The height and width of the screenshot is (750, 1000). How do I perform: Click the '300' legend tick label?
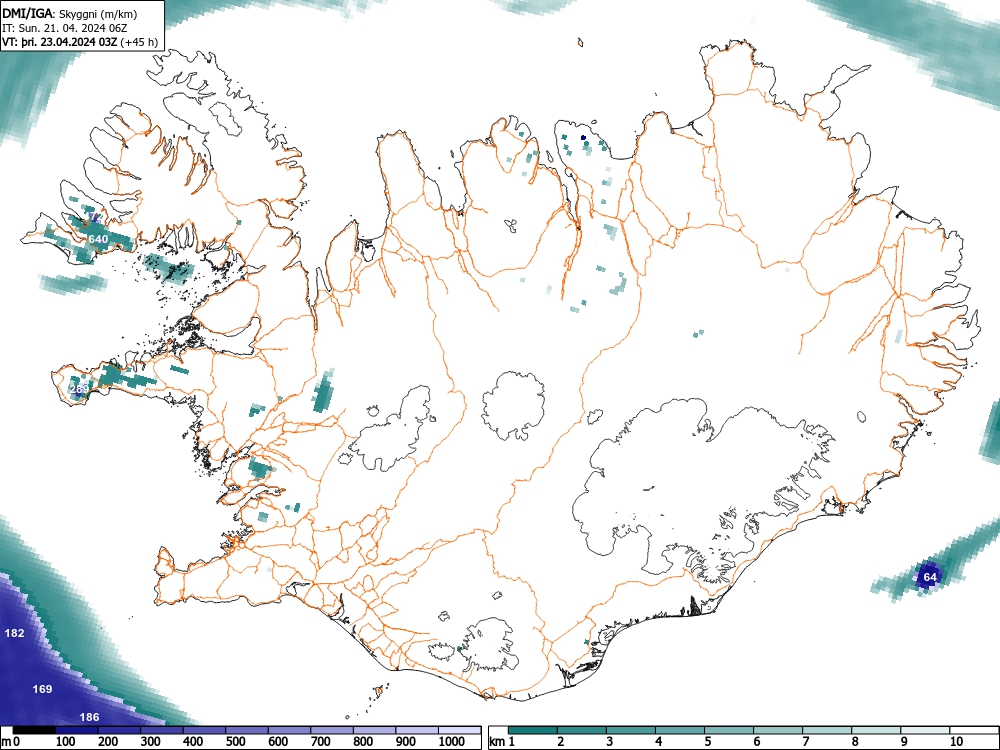coord(151,742)
